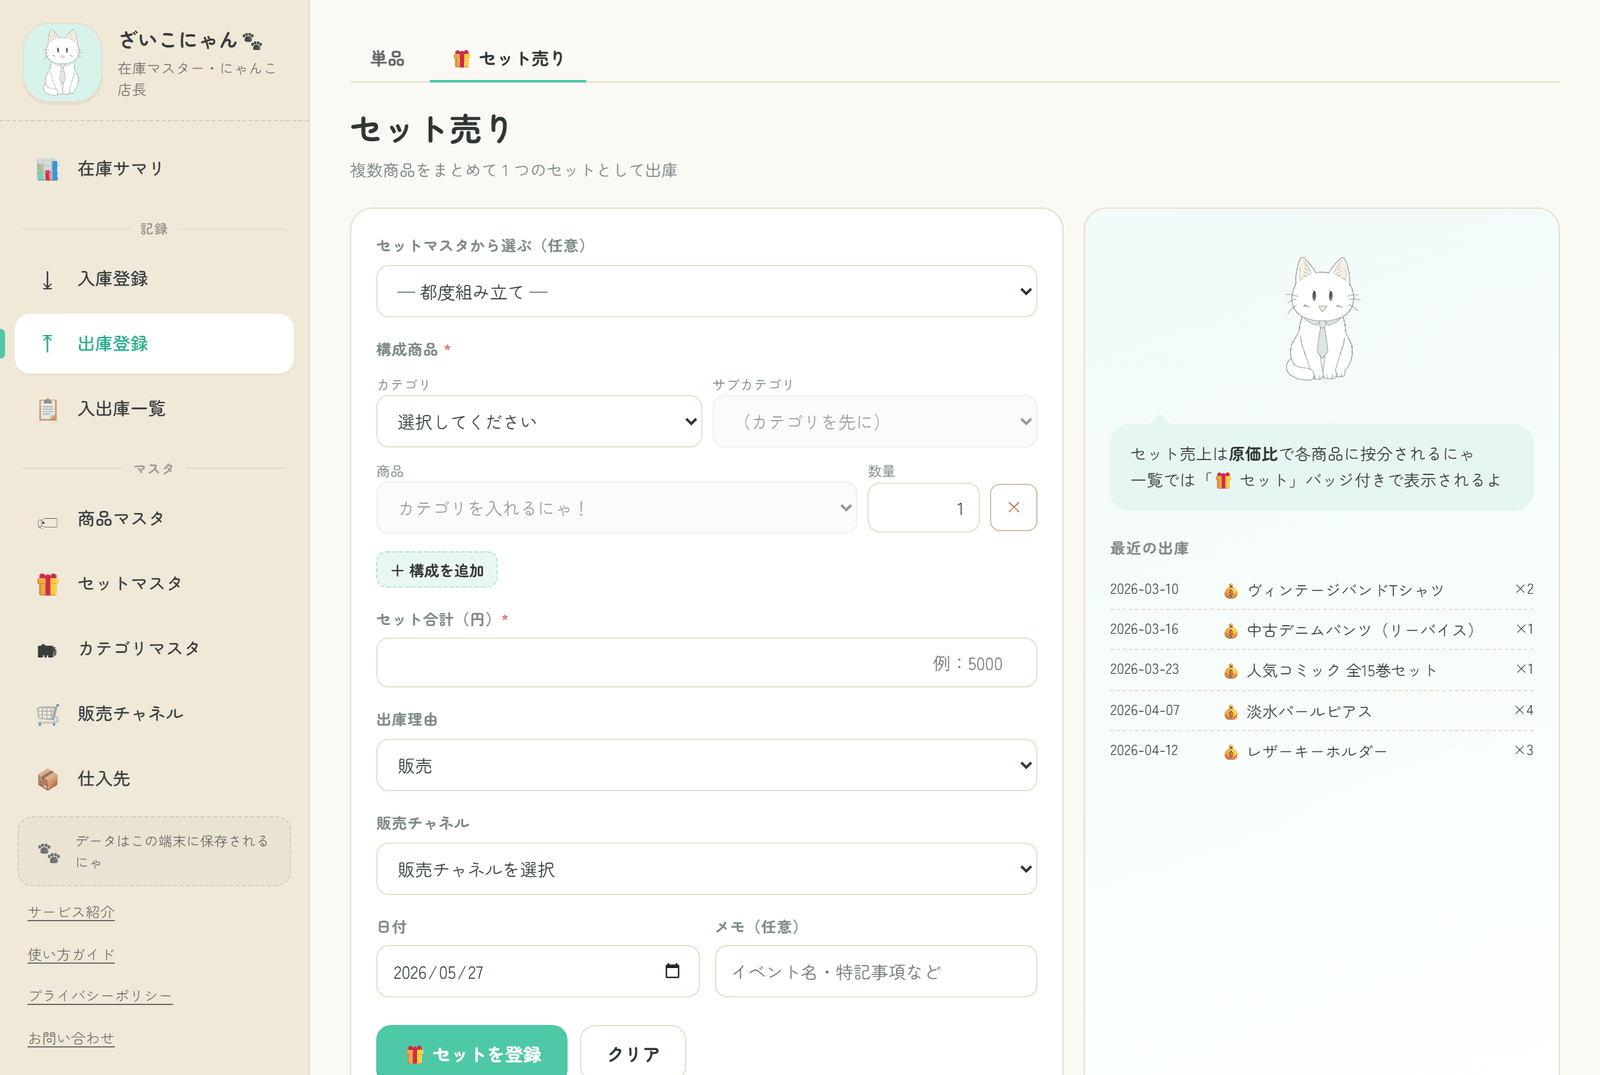Click the paw icon in the data-storage notice

pos(49,852)
